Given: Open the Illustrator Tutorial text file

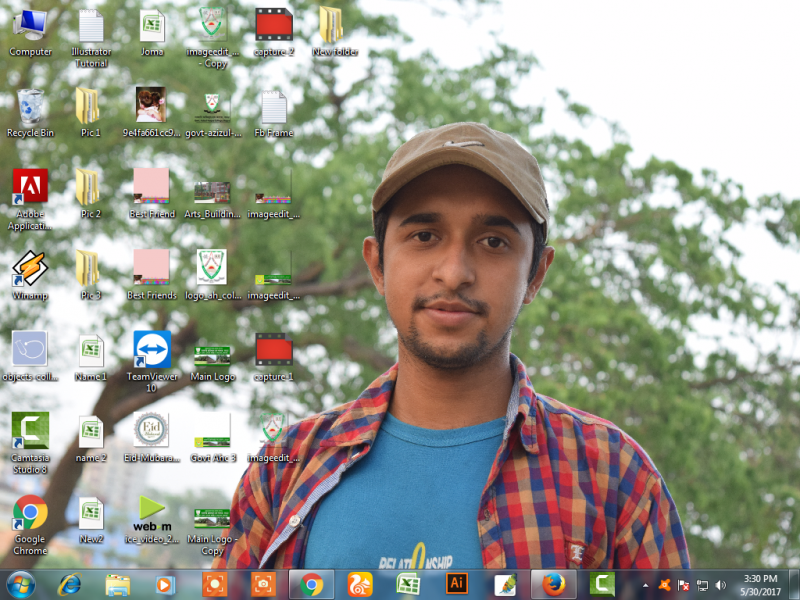Looking at the screenshot, I should pos(91,26).
